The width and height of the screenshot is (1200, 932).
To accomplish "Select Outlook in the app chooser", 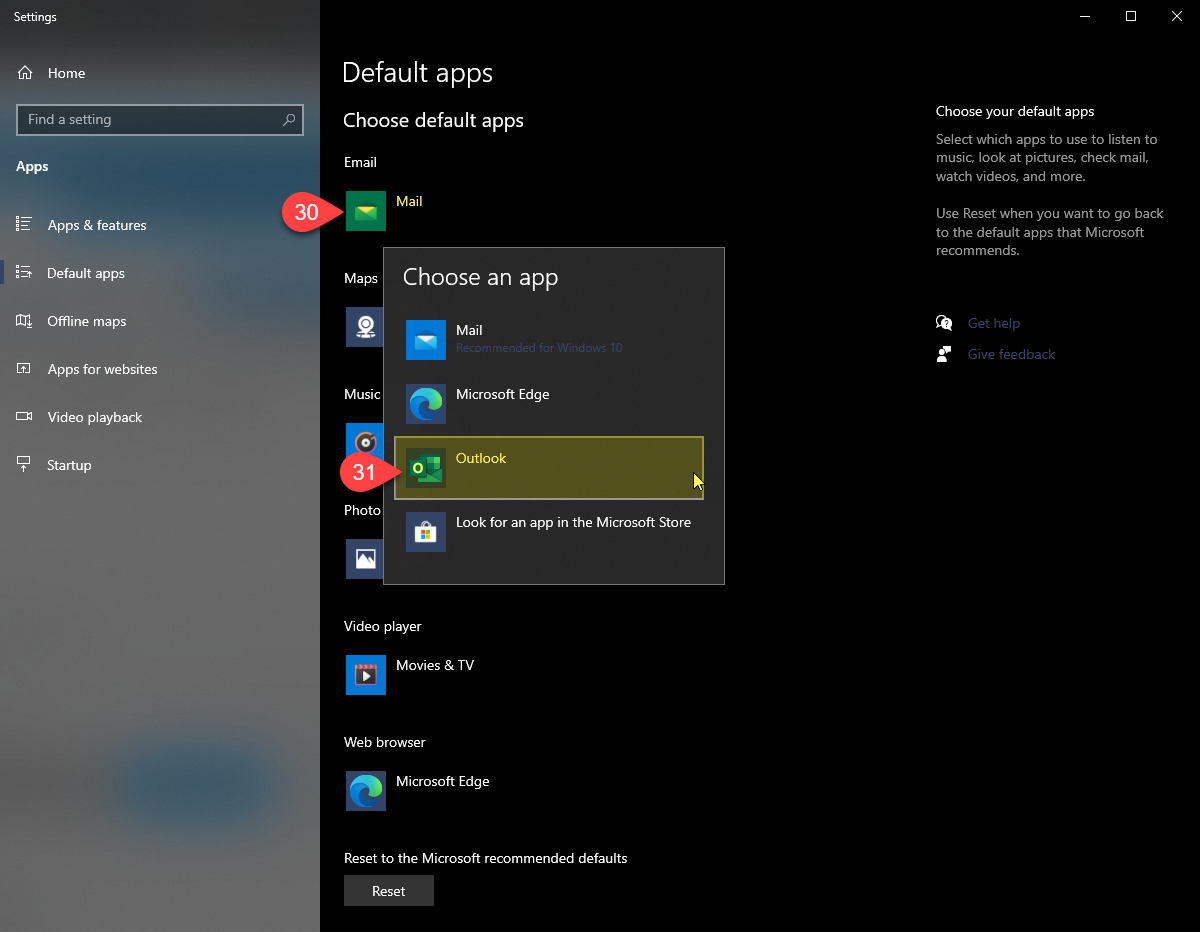I will (x=549, y=467).
